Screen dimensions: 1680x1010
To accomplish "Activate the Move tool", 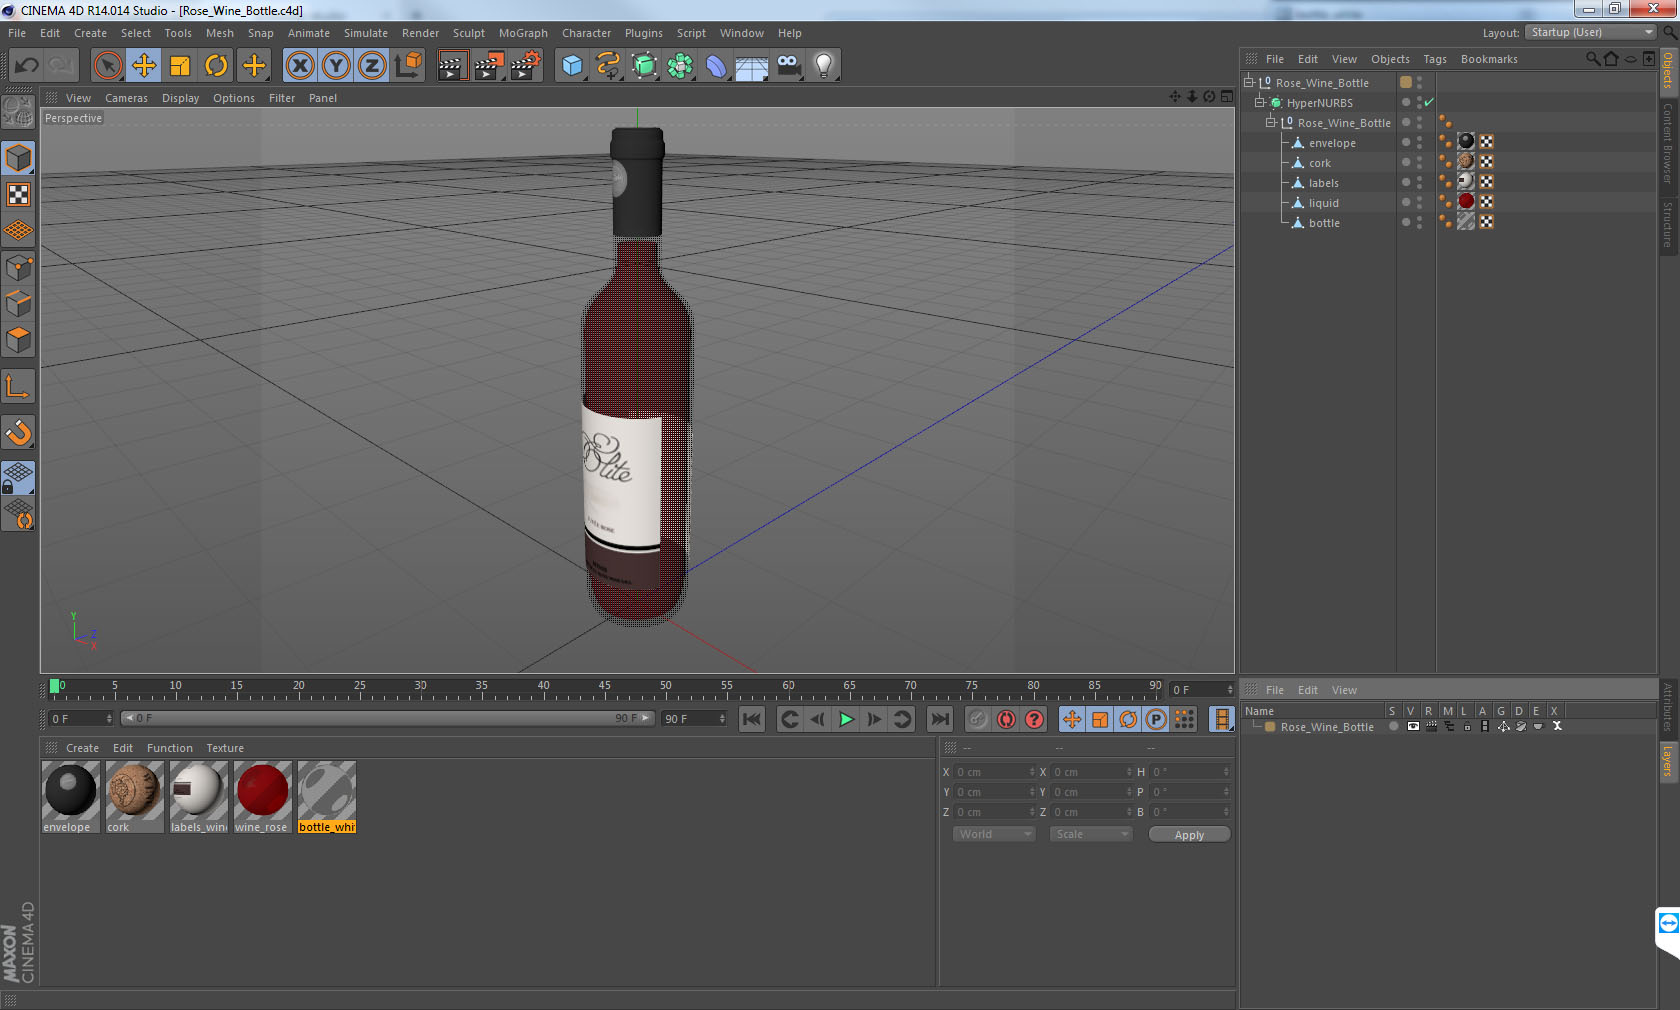I will pyautogui.click(x=144, y=66).
